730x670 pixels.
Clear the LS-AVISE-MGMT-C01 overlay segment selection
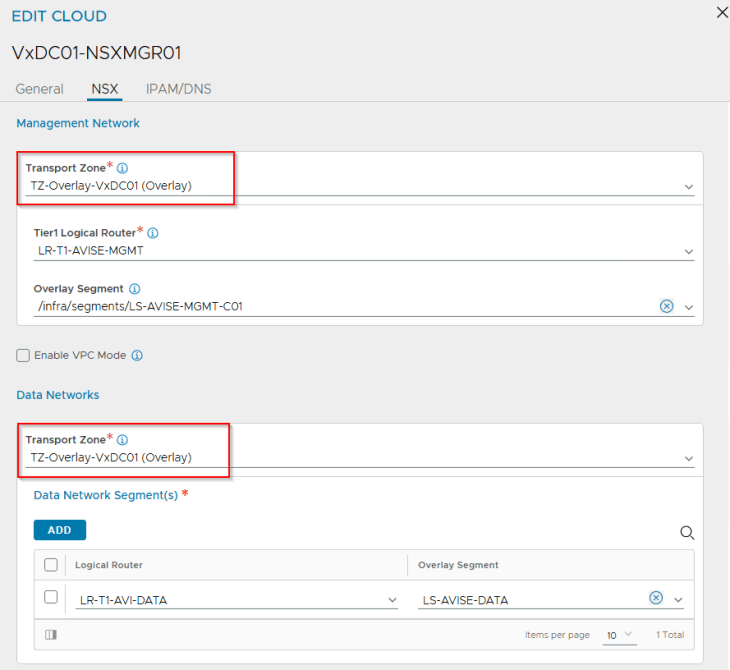coord(667,306)
